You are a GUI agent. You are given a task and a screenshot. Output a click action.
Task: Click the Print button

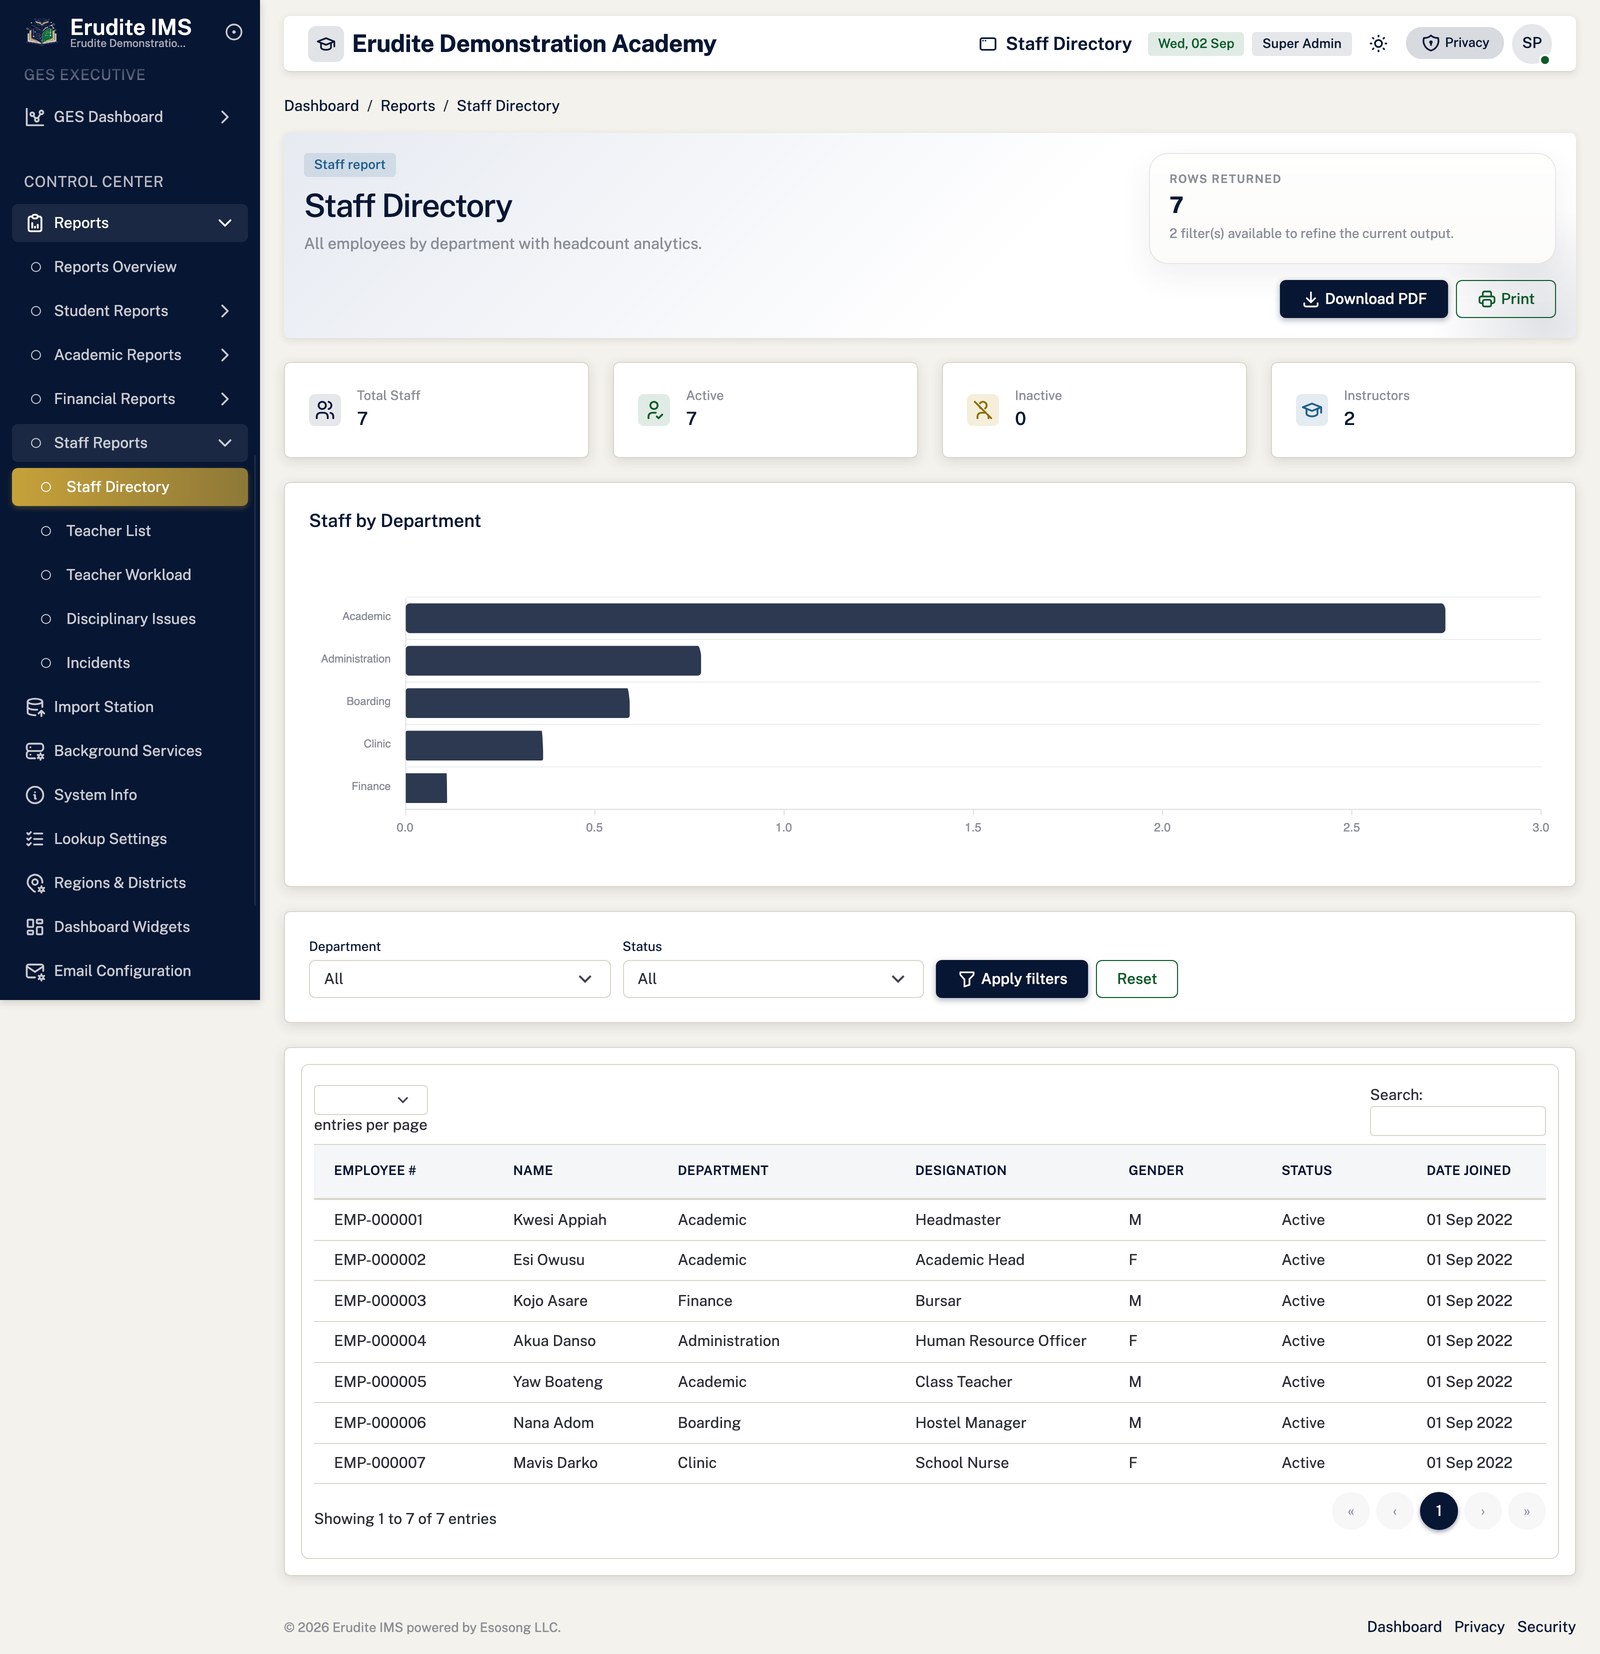click(x=1506, y=299)
